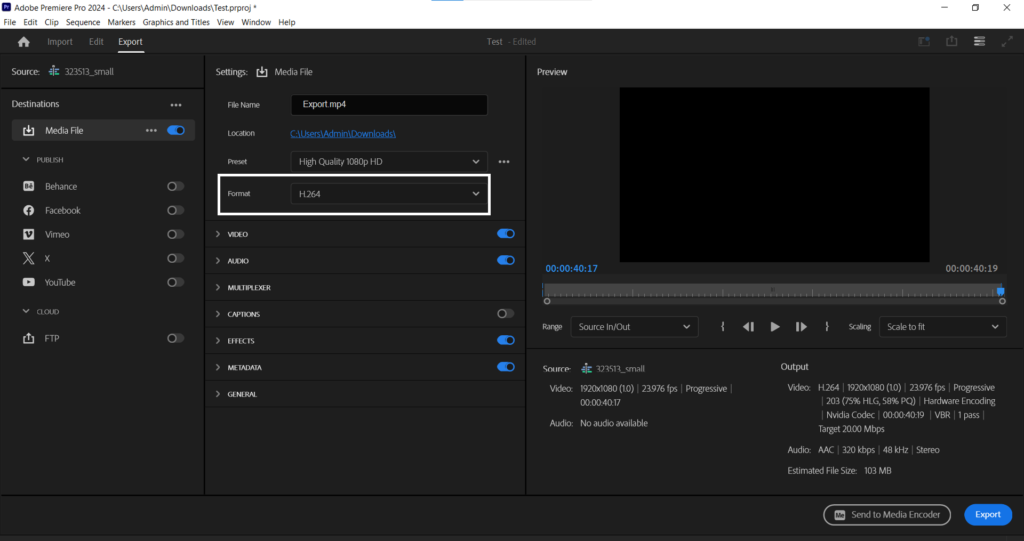Click the blue Export button
The image size is (1024, 541).
click(x=987, y=515)
